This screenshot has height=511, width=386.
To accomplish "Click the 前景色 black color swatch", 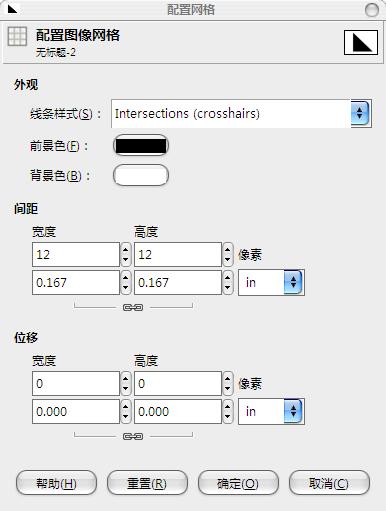I will [x=141, y=146].
